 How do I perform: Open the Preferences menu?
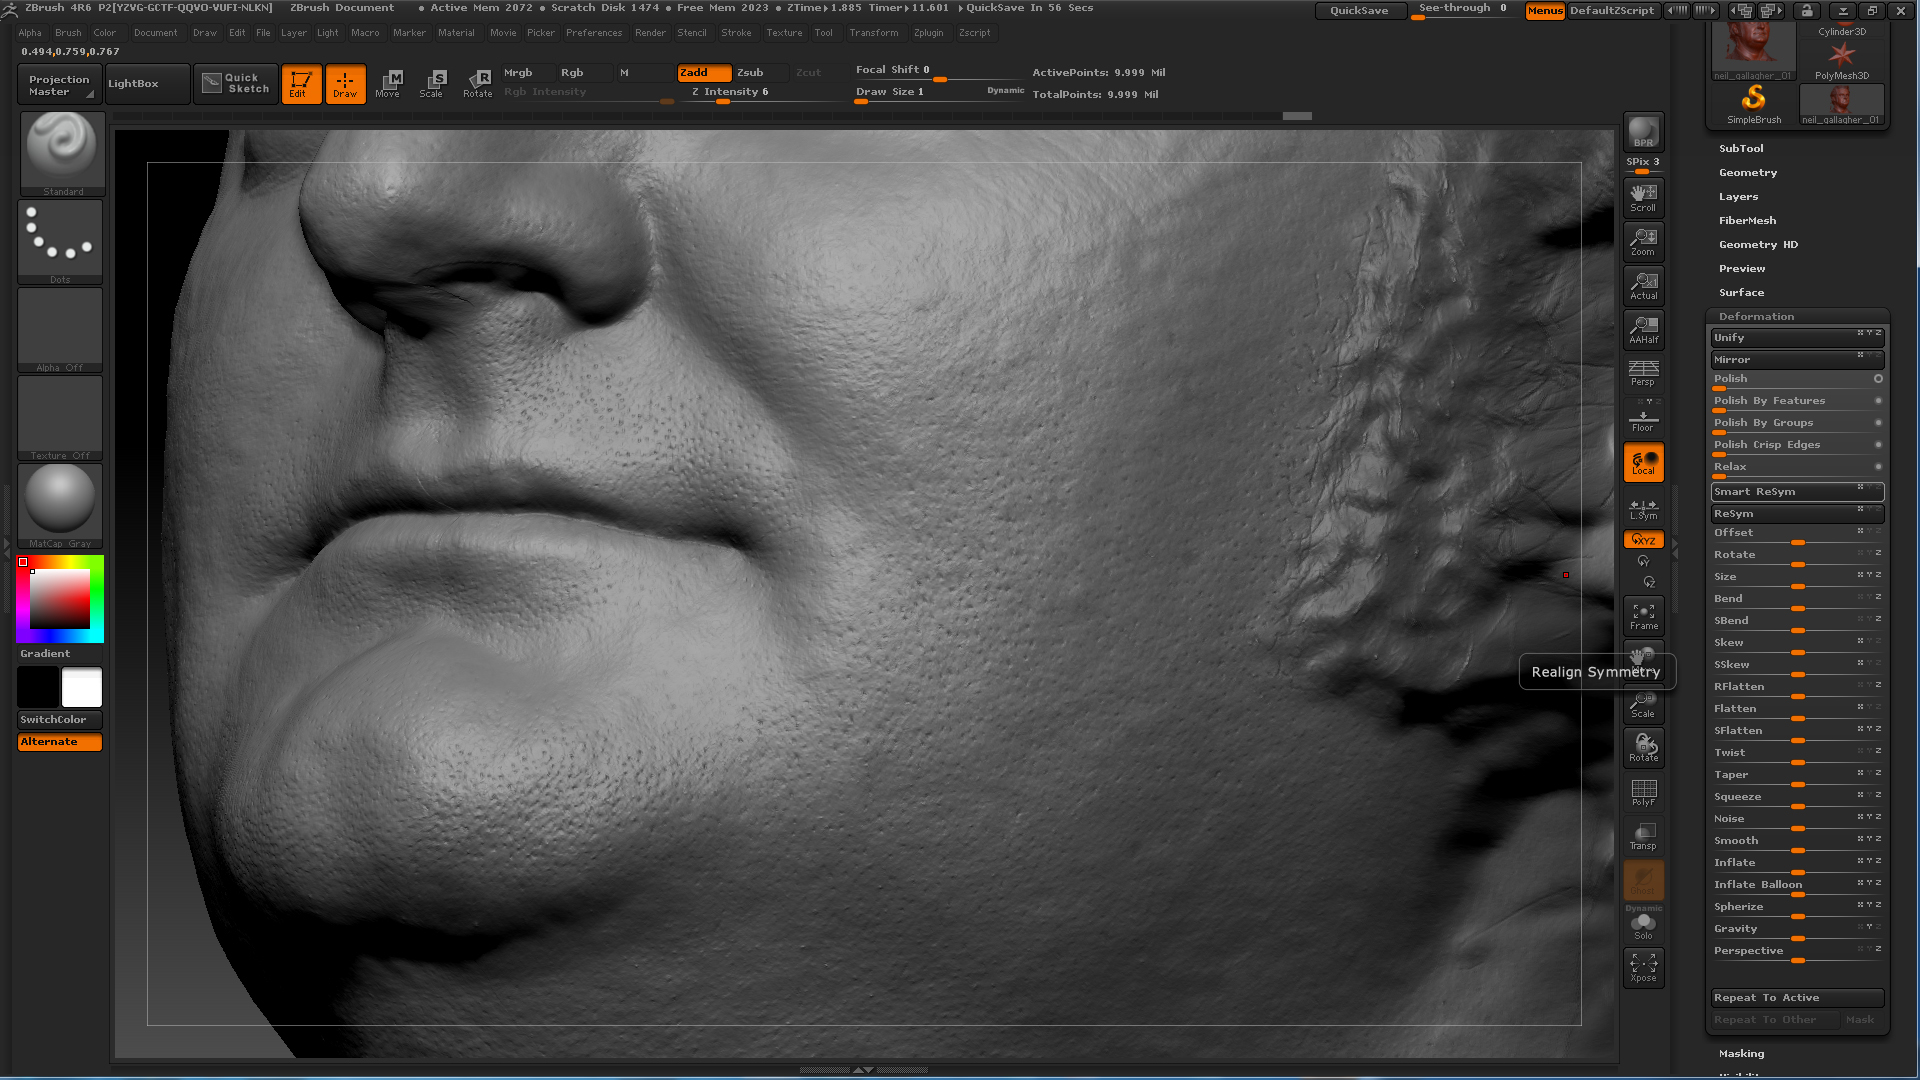tap(594, 32)
